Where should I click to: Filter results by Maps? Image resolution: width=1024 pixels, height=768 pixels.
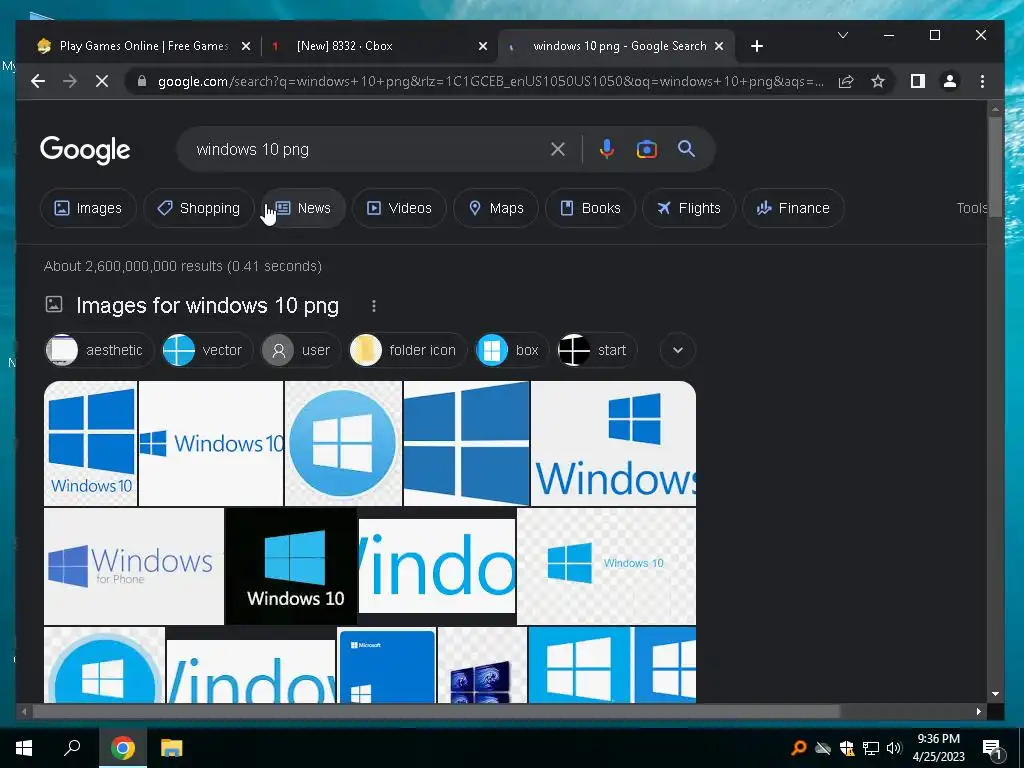[496, 208]
